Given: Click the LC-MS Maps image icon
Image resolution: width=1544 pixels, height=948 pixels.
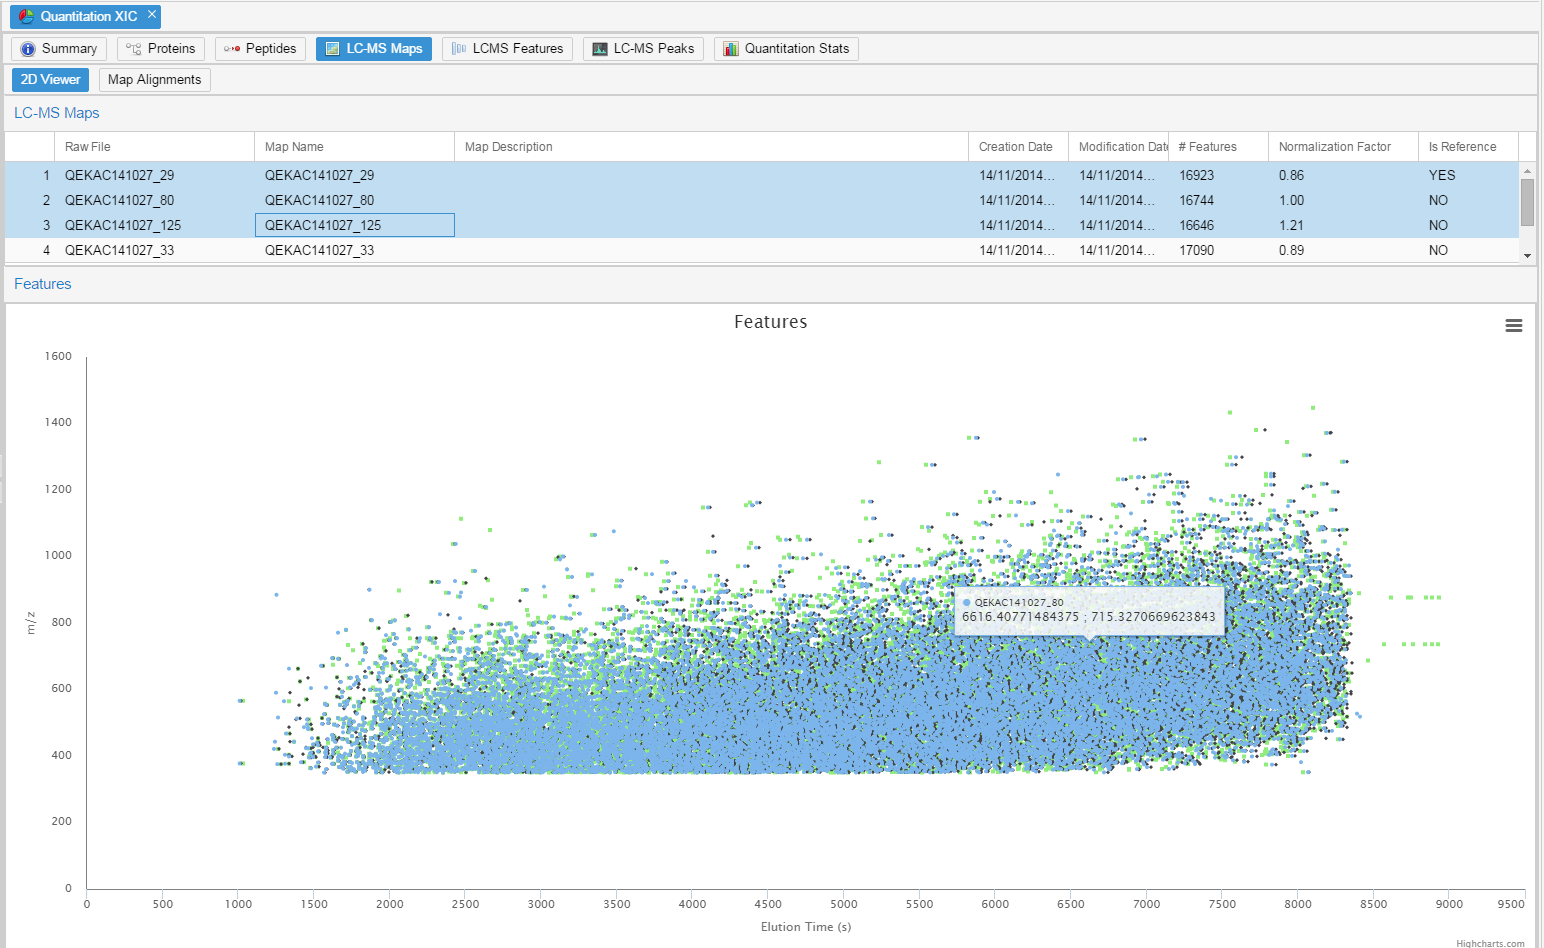Looking at the screenshot, I should point(333,49).
